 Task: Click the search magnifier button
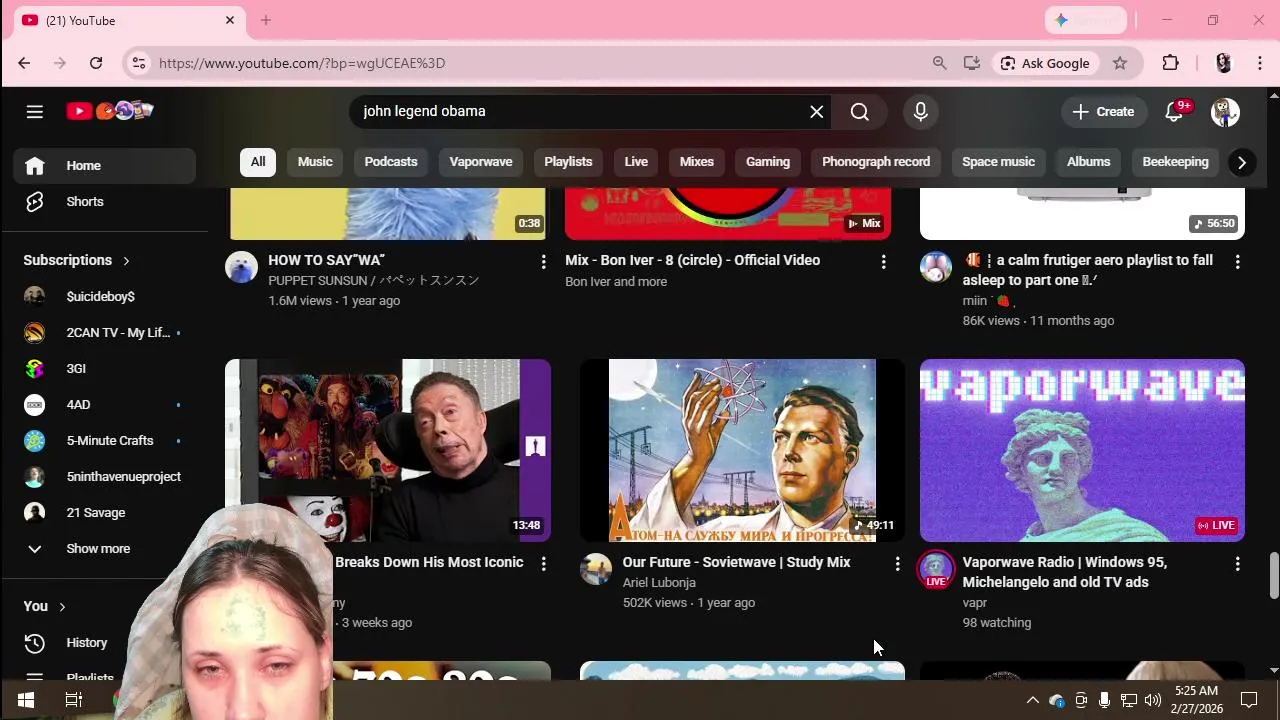(860, 111)
